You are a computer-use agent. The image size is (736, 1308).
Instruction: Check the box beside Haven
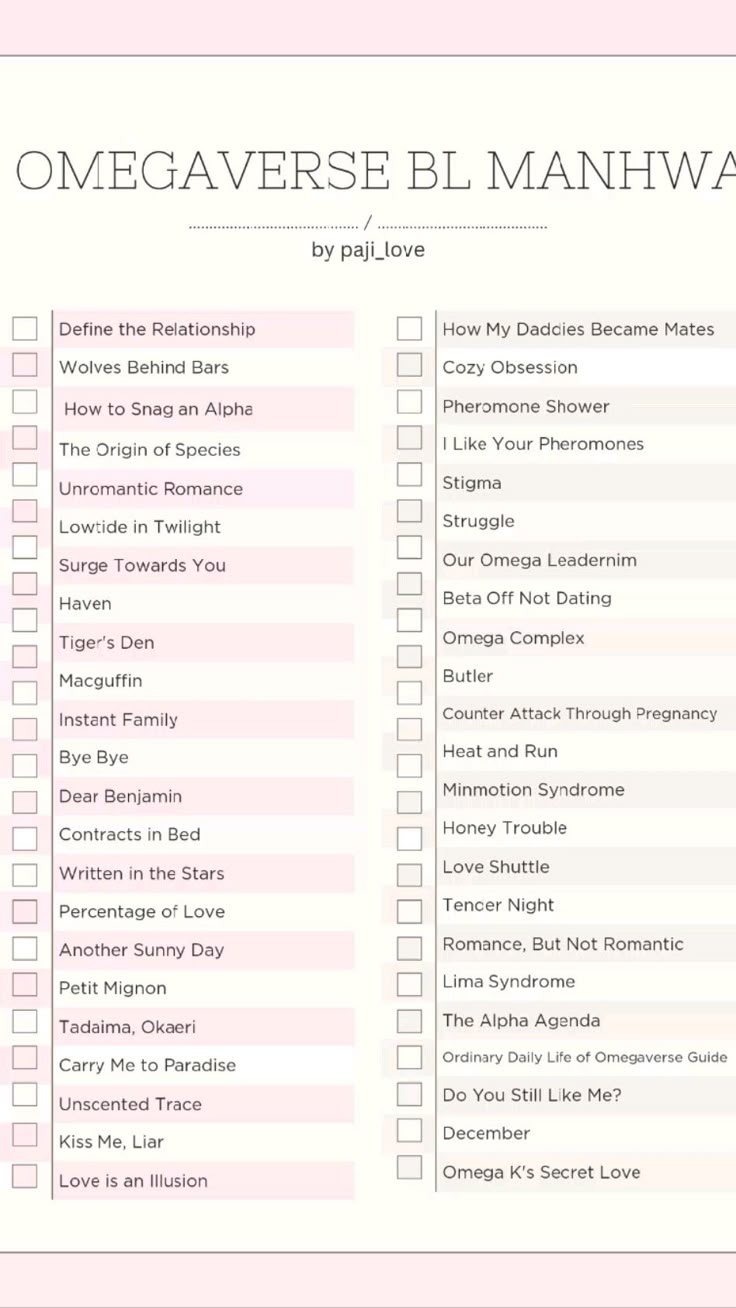[25, 583]
